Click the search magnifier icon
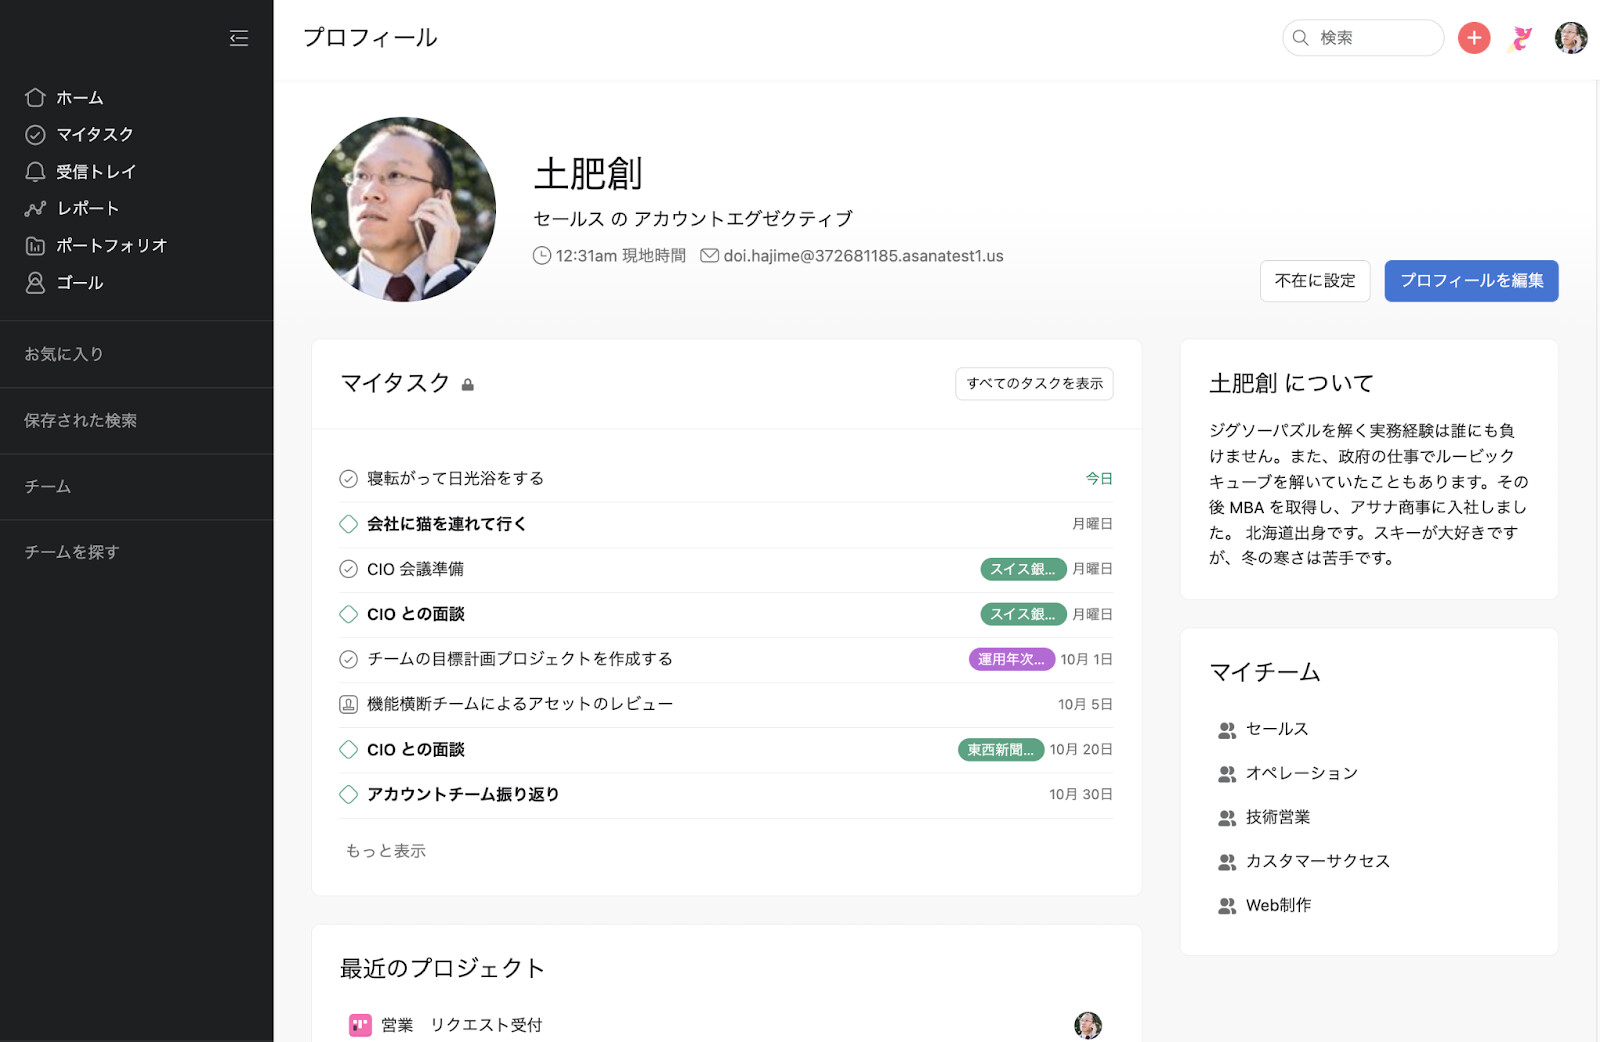This screenshot has width=1600, height=1042. pos(1301,38)
